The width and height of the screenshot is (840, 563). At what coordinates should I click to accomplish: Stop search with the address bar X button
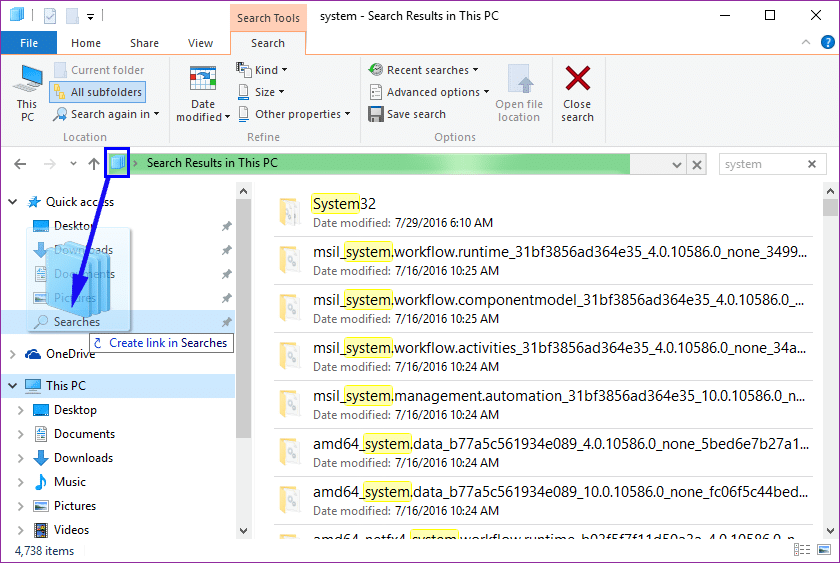coord(696,164)
